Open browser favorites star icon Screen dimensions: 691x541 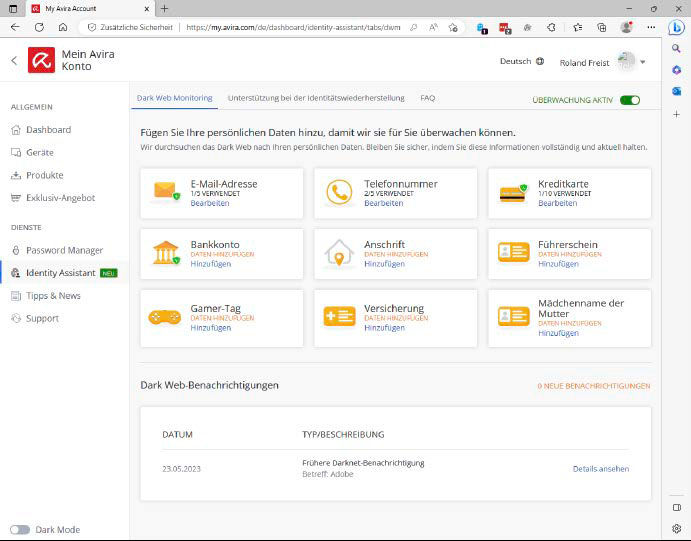(453, 27)
